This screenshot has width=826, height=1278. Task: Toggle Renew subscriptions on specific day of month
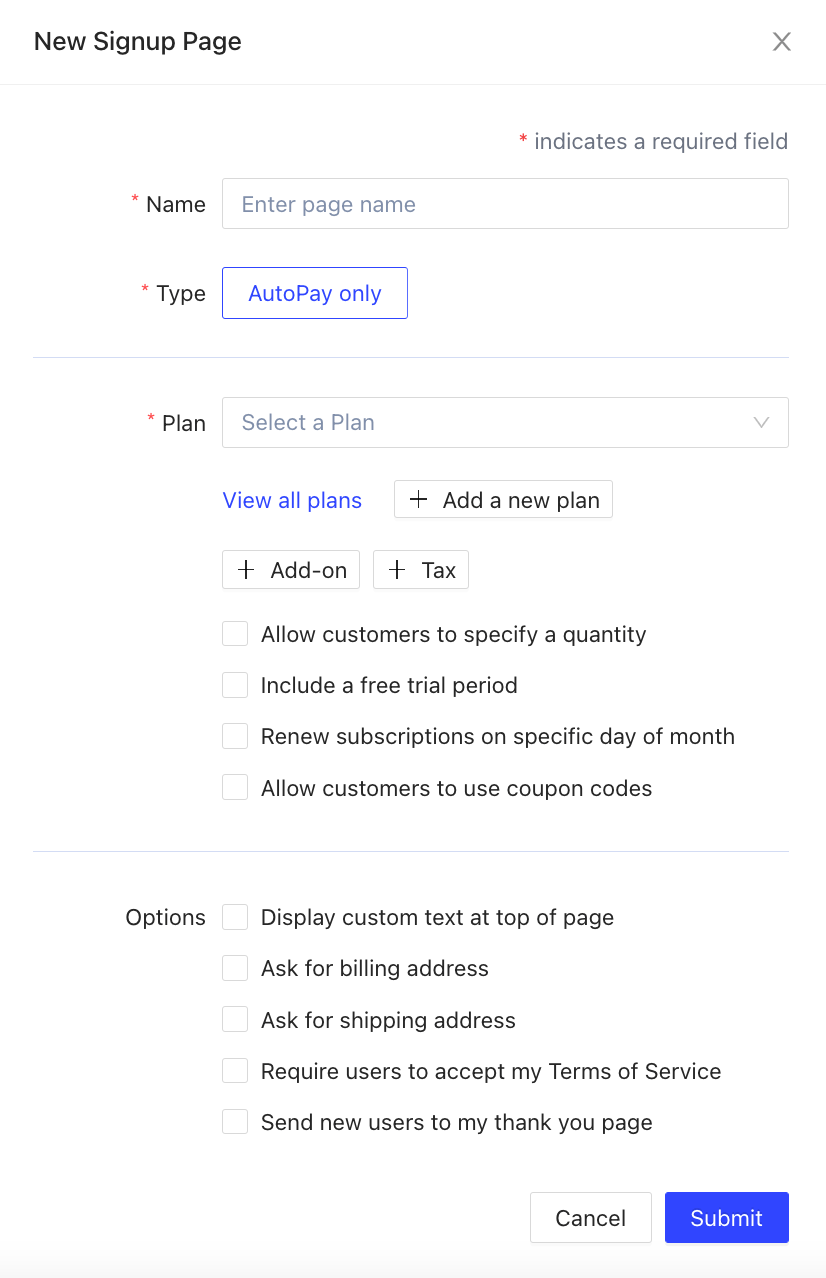[x=235, y=736]
